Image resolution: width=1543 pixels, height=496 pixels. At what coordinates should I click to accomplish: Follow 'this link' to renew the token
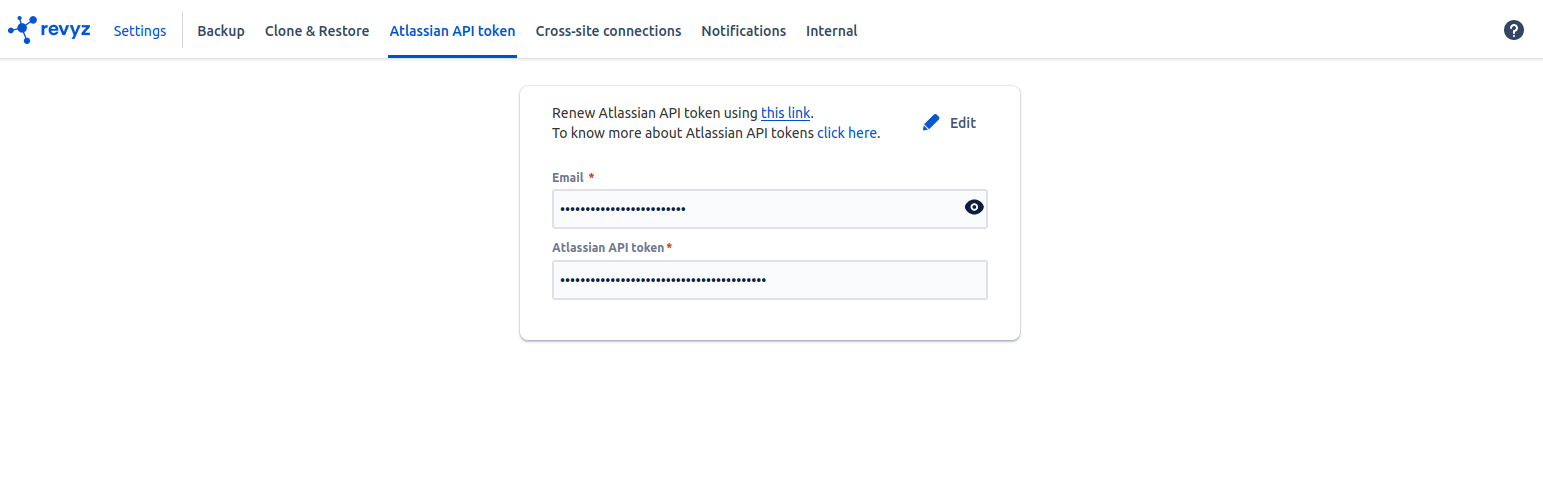pos(785,113)
